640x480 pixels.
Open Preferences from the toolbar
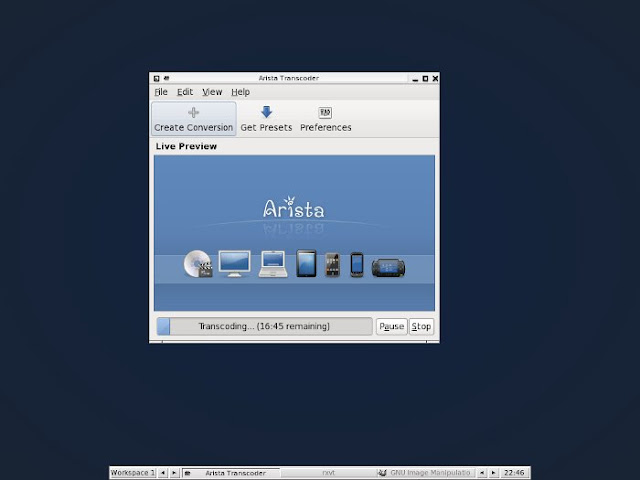pyautogui.click(x=325, y=119)
